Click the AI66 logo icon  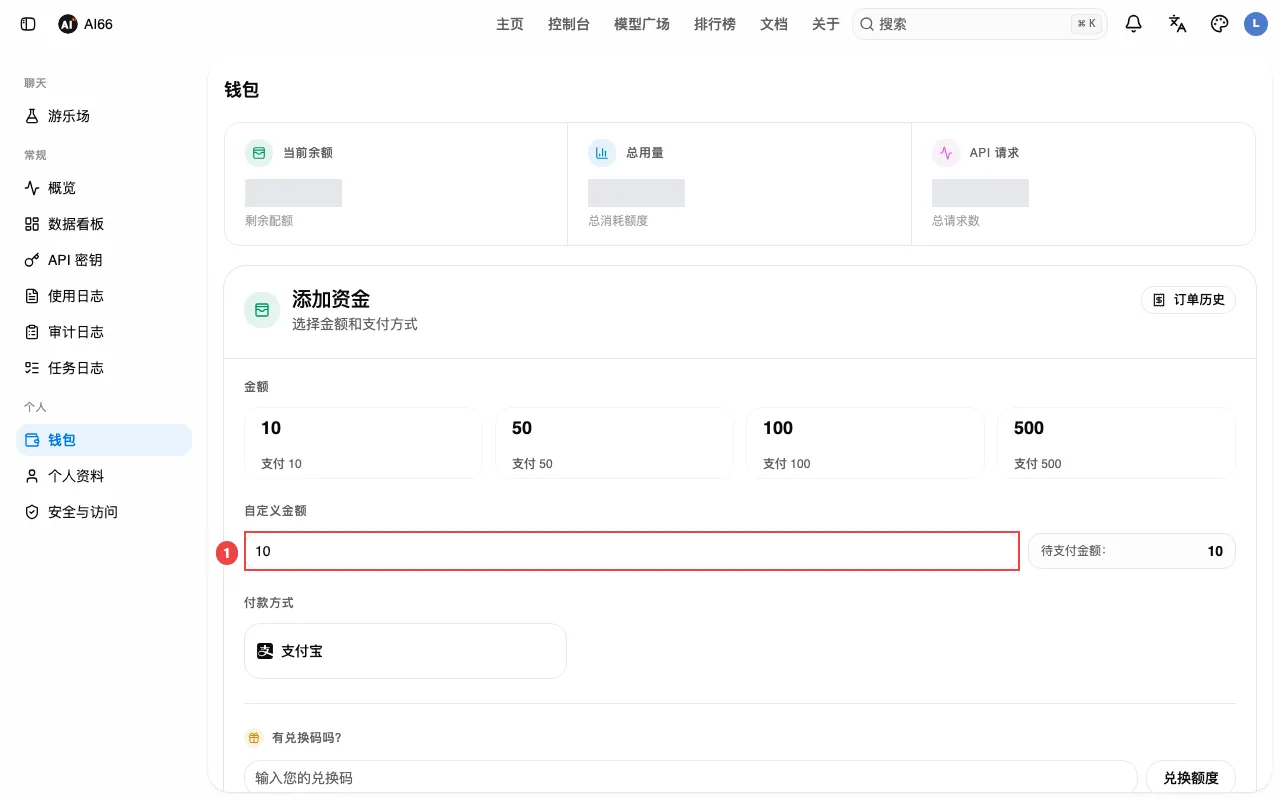coord(68,24)
